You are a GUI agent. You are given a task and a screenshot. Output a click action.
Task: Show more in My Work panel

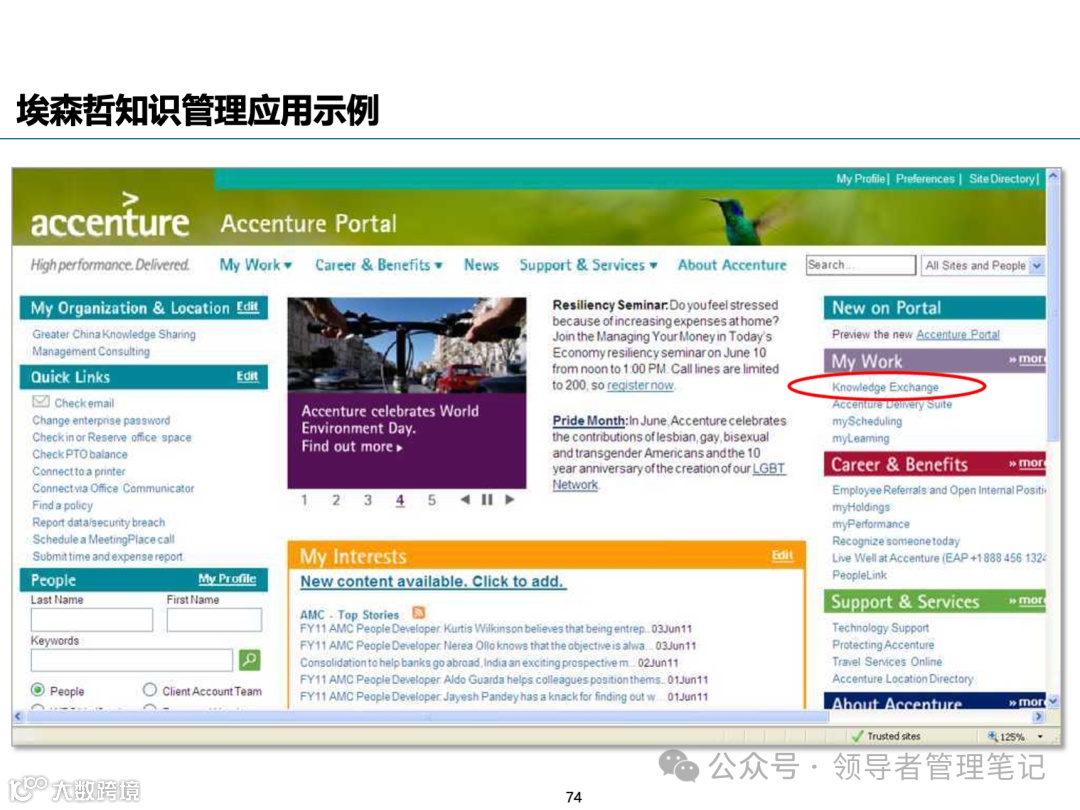tap(1026, 359)
